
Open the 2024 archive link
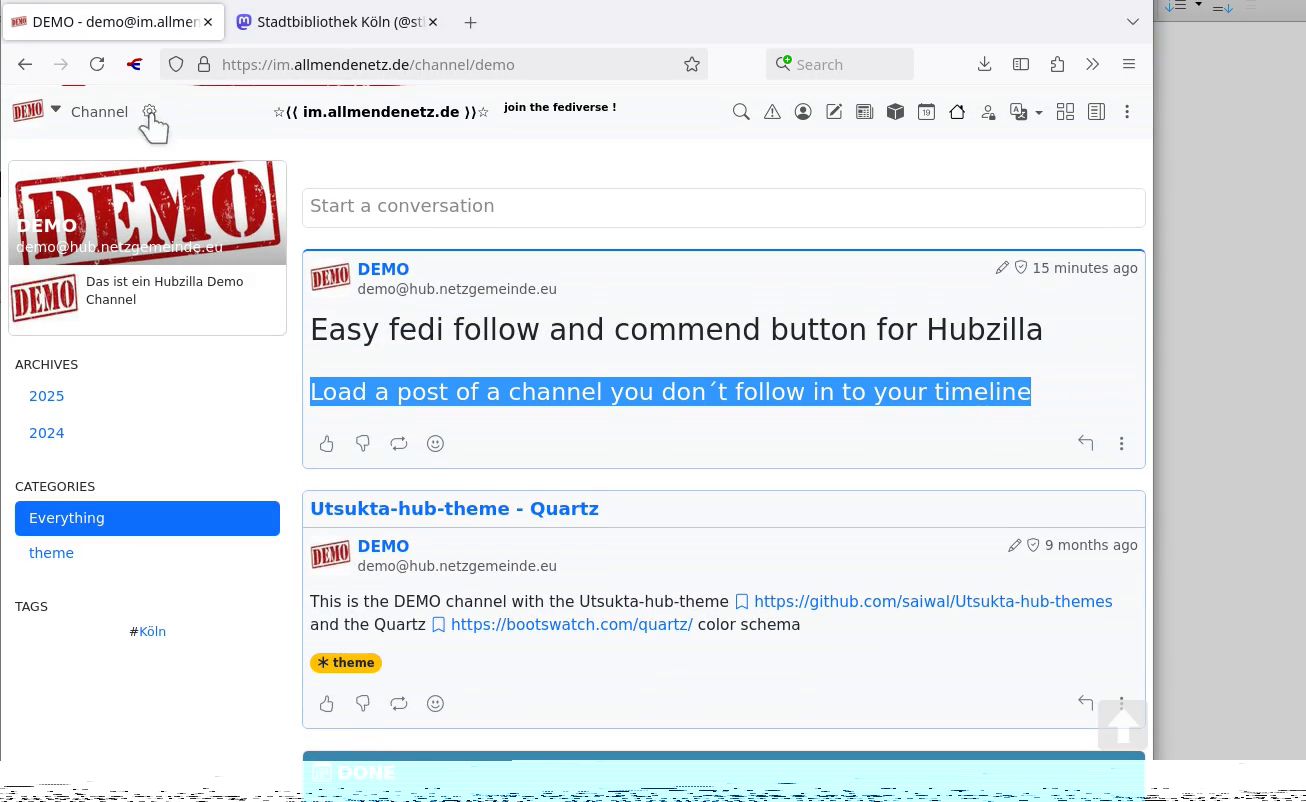[47, 433]
